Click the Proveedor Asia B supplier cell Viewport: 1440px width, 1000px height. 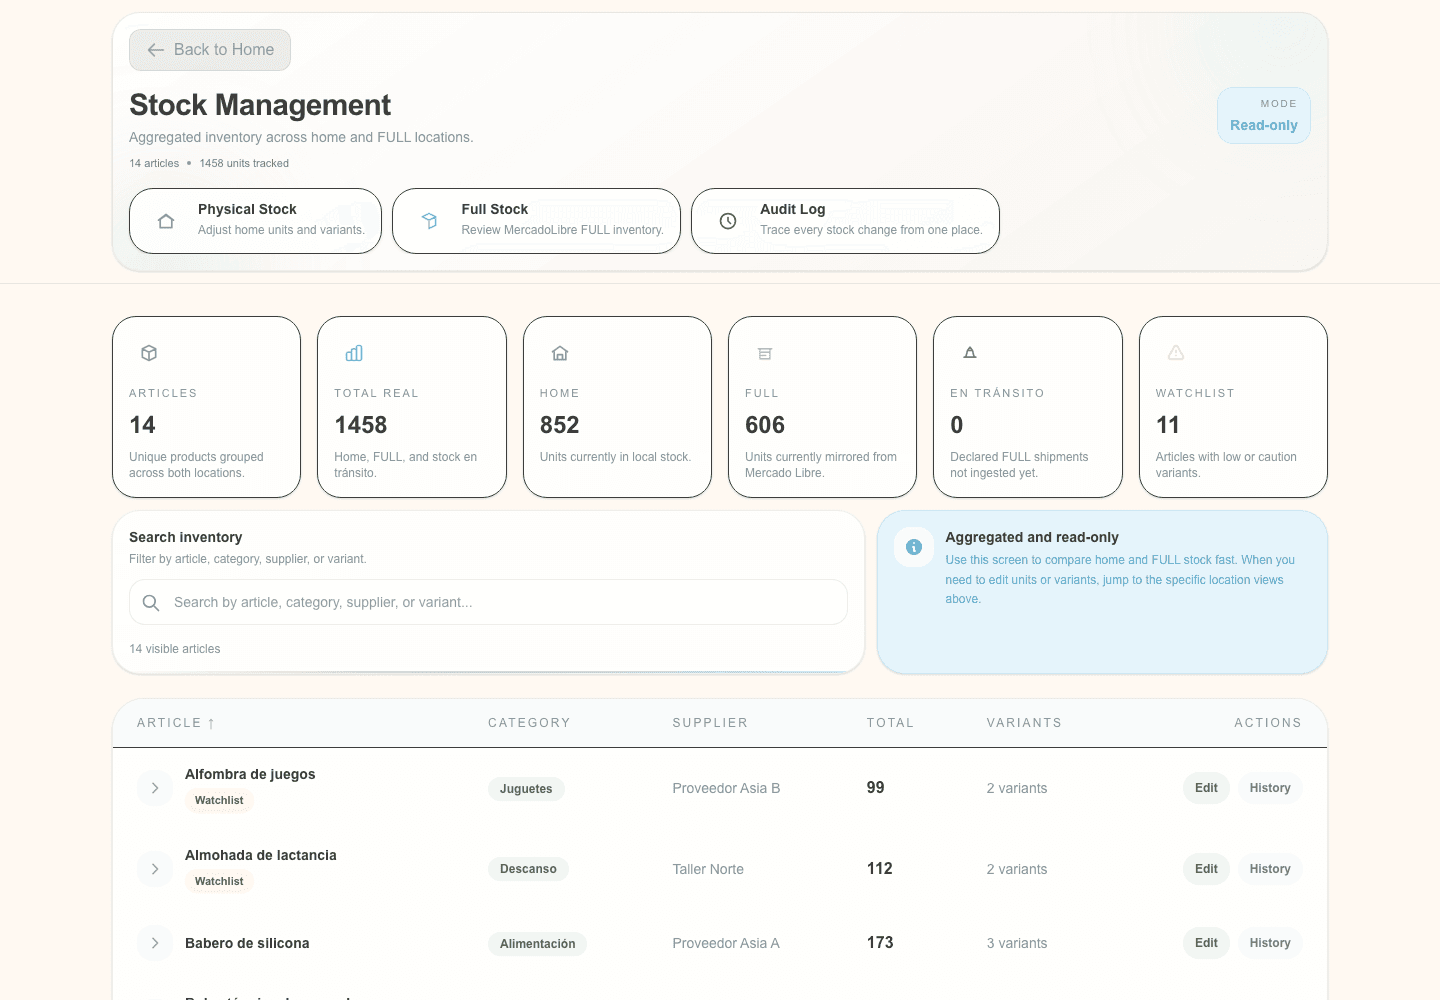tap(726, 788)
